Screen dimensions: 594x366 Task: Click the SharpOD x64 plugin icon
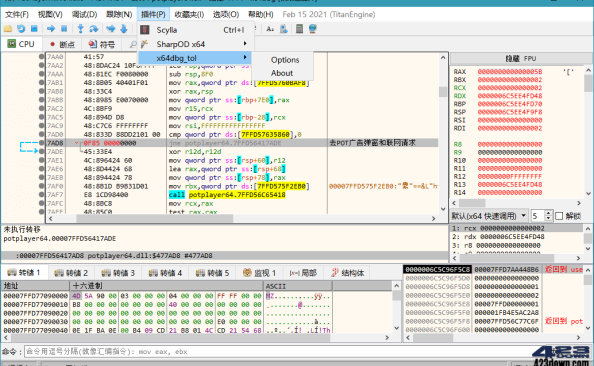pyautogui.click(x=144, y=44)
